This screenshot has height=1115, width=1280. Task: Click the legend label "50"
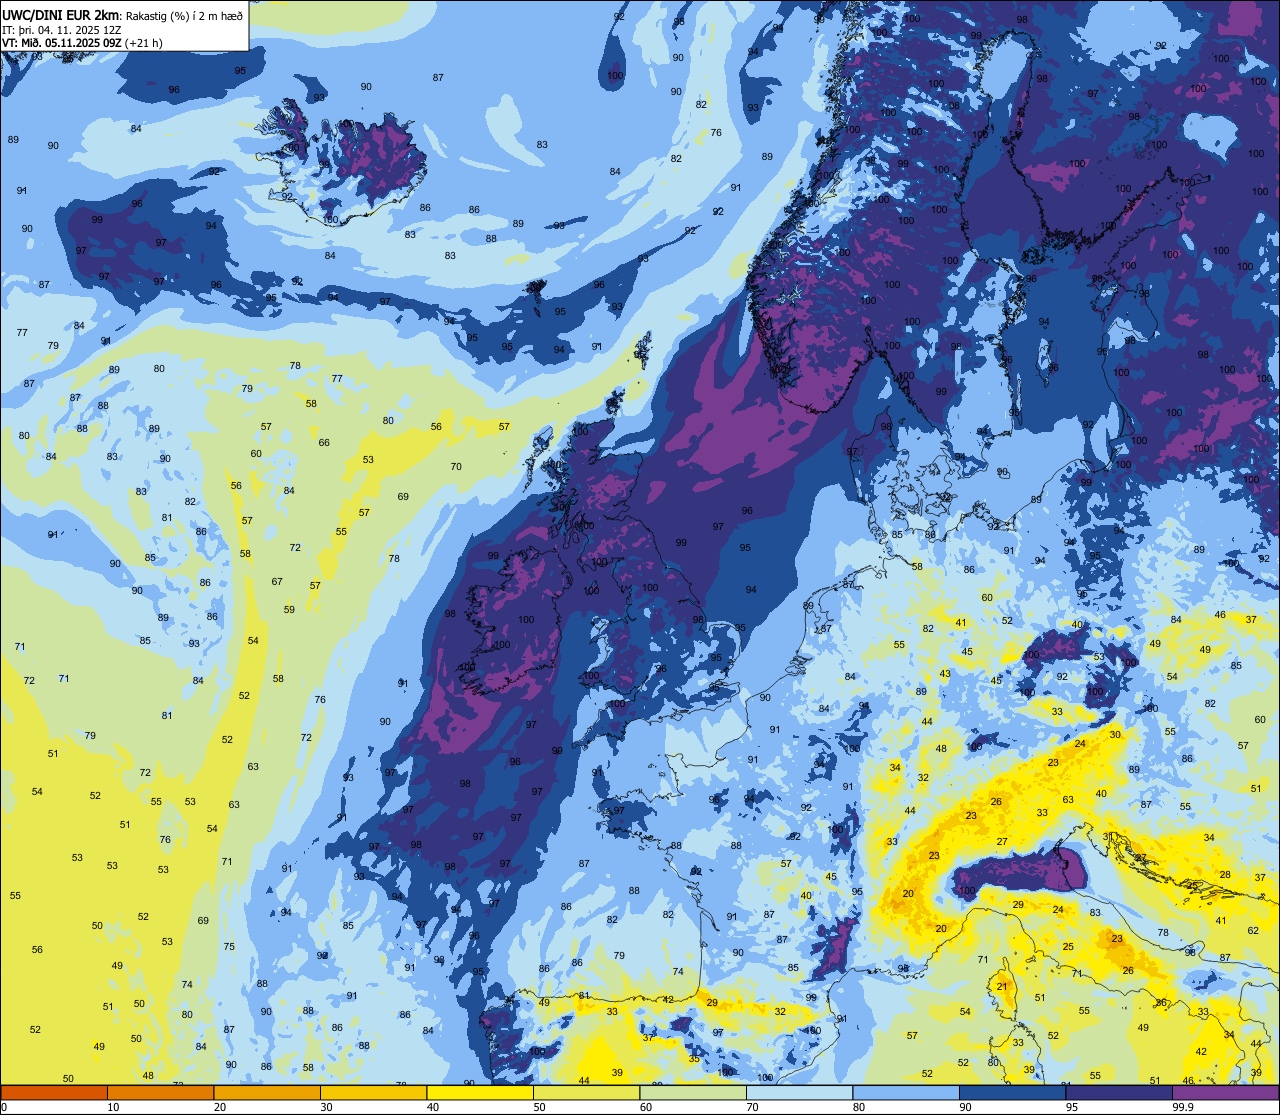click(539, 1107)
